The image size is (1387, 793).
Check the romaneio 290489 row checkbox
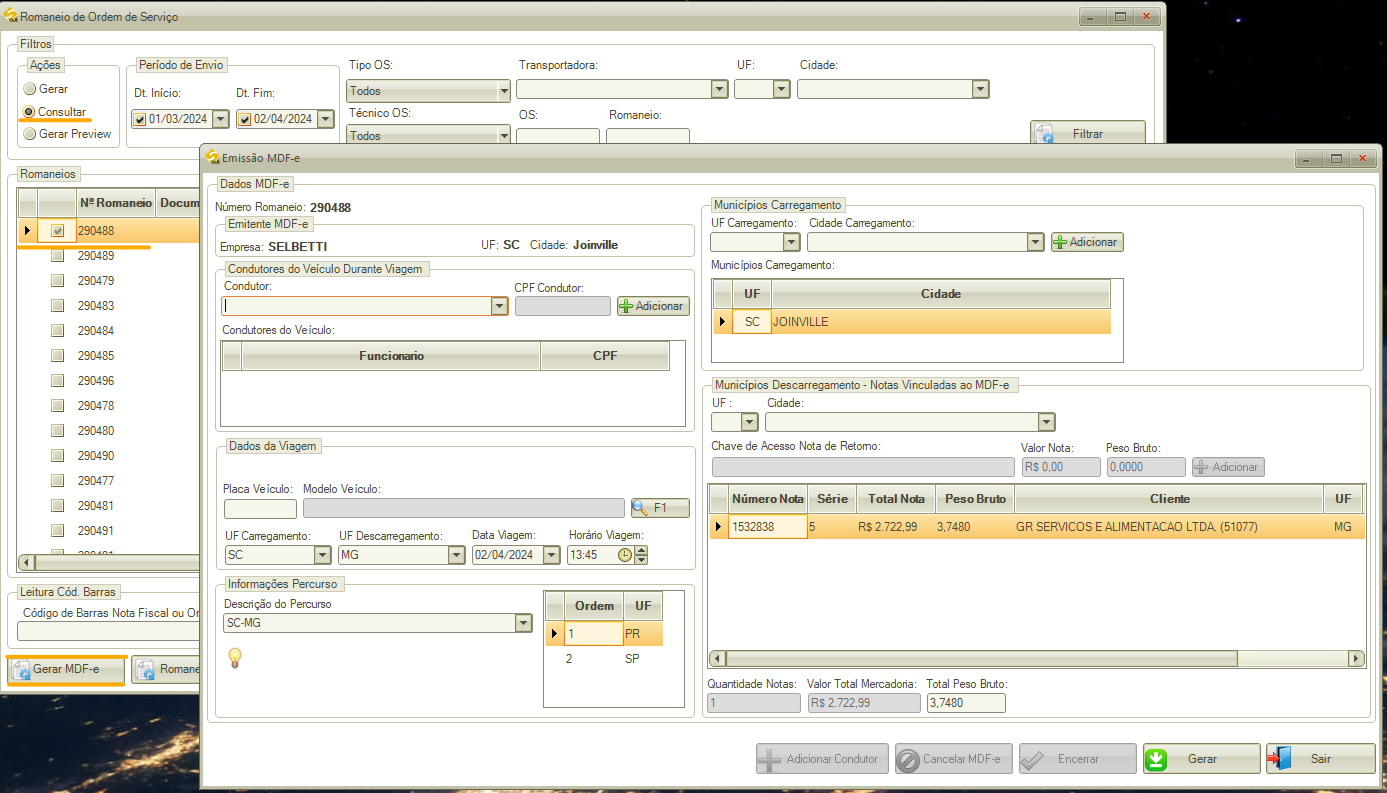click(57, 256)
